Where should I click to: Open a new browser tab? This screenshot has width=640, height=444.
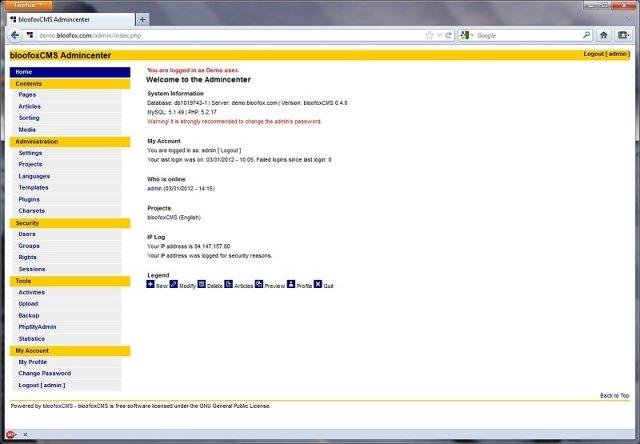coord(142,19)
